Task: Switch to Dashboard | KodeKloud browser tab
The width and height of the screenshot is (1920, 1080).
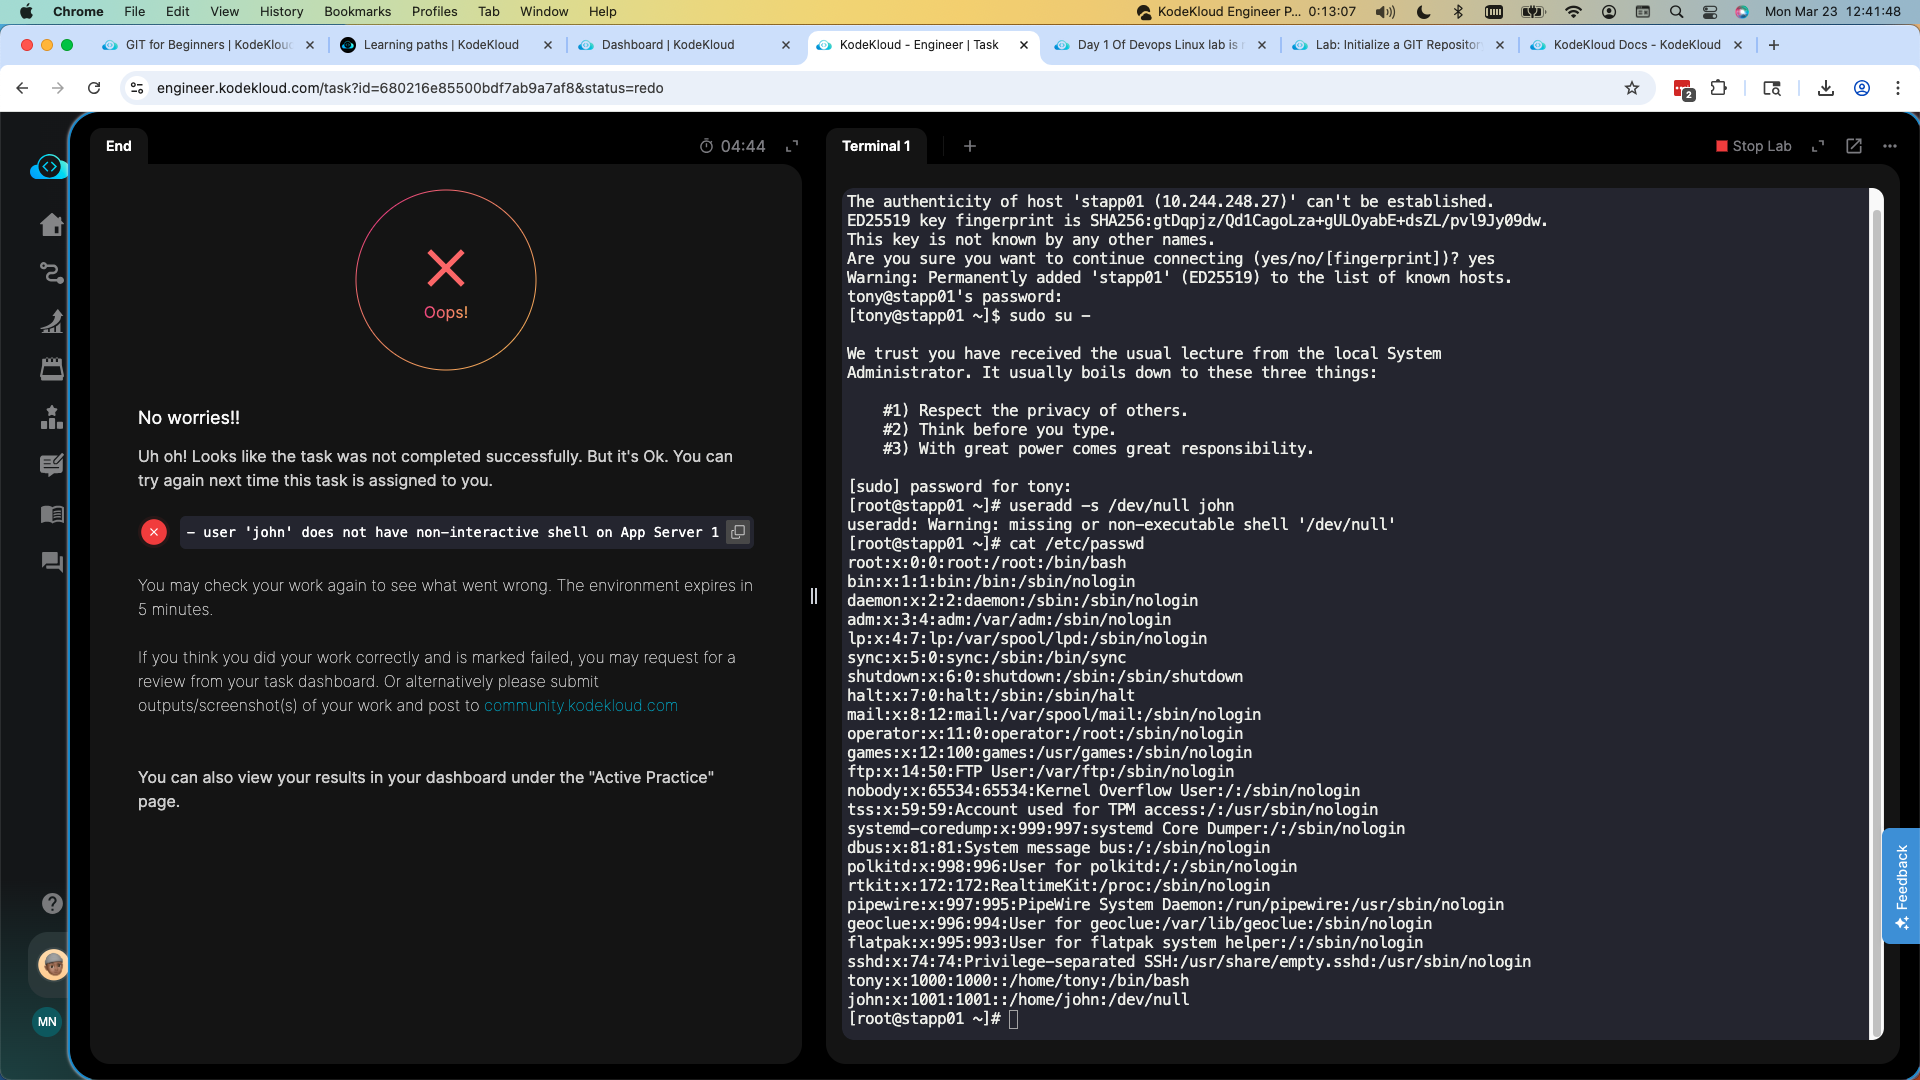Action: click(668, 45)
